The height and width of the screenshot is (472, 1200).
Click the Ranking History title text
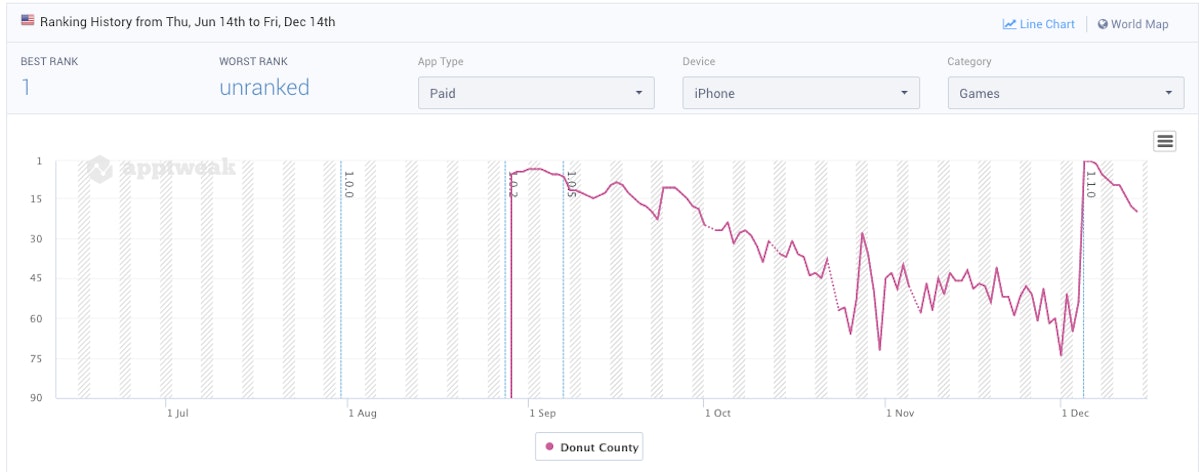187,21
